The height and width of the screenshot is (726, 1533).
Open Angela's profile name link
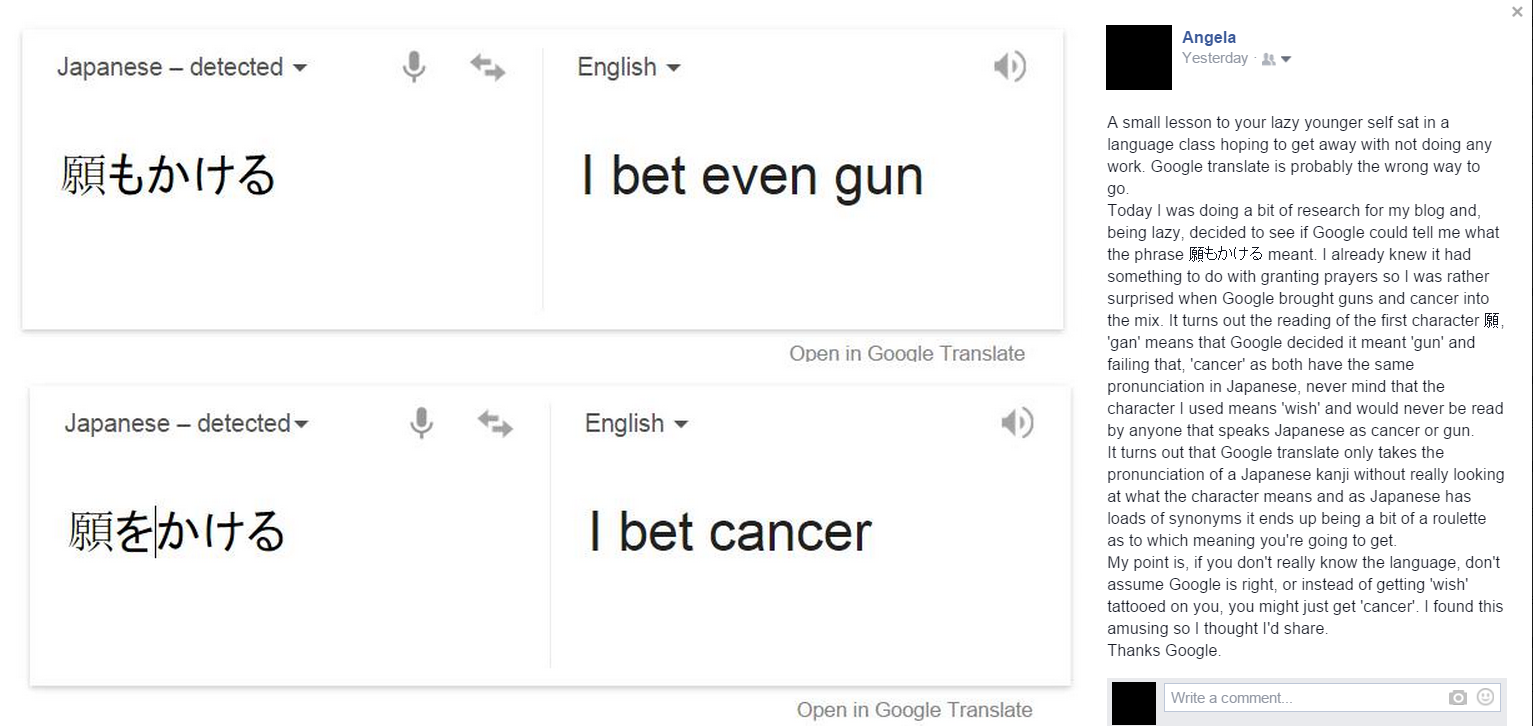coord(1209,37)
